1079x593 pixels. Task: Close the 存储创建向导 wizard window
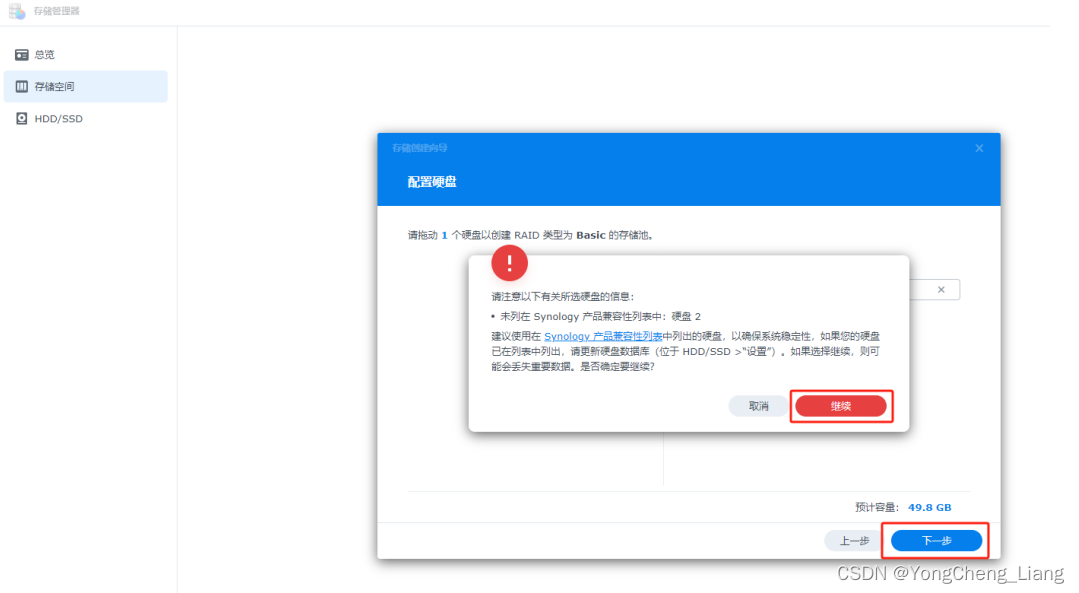tap(979, 148)
